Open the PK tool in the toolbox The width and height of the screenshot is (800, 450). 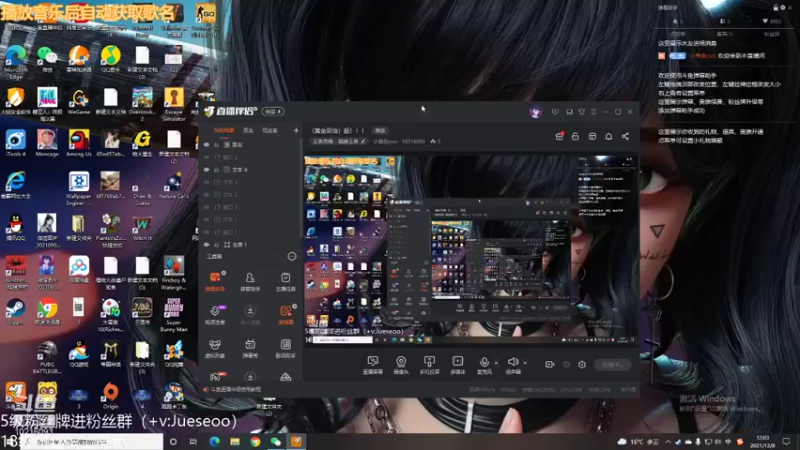click(215, 377)
